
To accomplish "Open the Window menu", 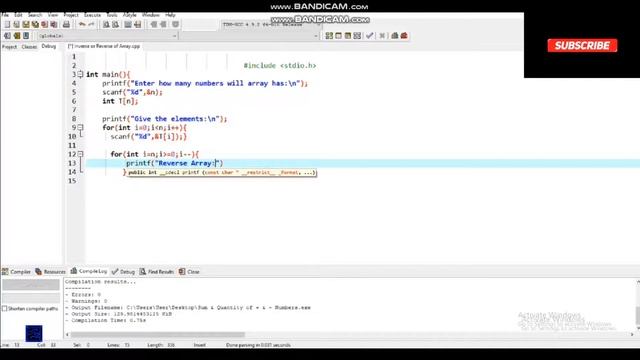I will [151, 15].
